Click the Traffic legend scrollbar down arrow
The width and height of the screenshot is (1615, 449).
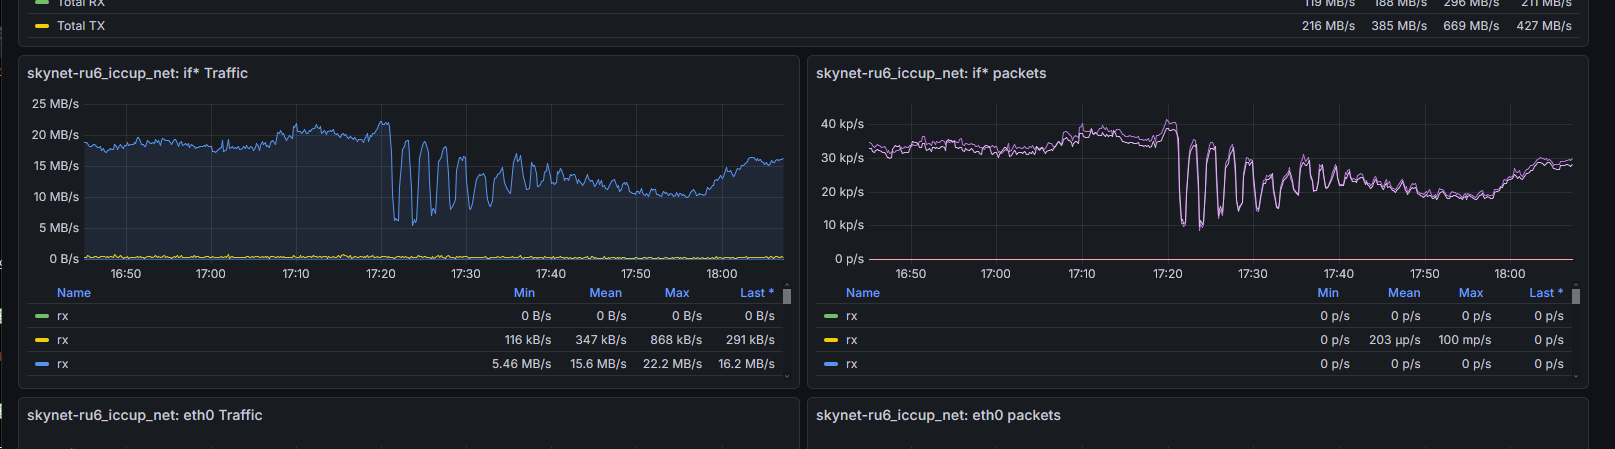point(787,377)
